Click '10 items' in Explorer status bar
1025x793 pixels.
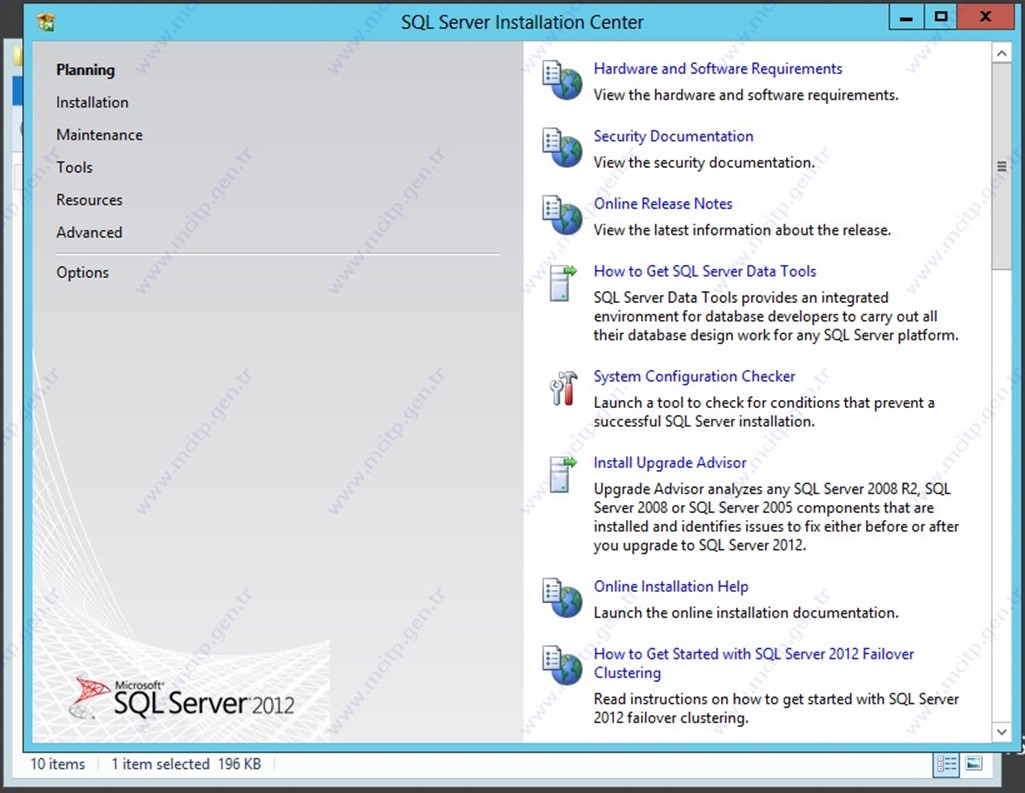coord(58,764)
